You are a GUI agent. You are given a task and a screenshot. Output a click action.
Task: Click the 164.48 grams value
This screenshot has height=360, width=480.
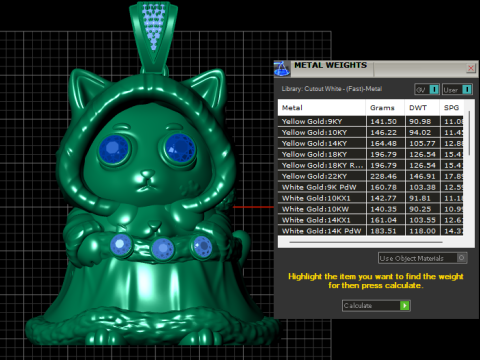[383, 144]
